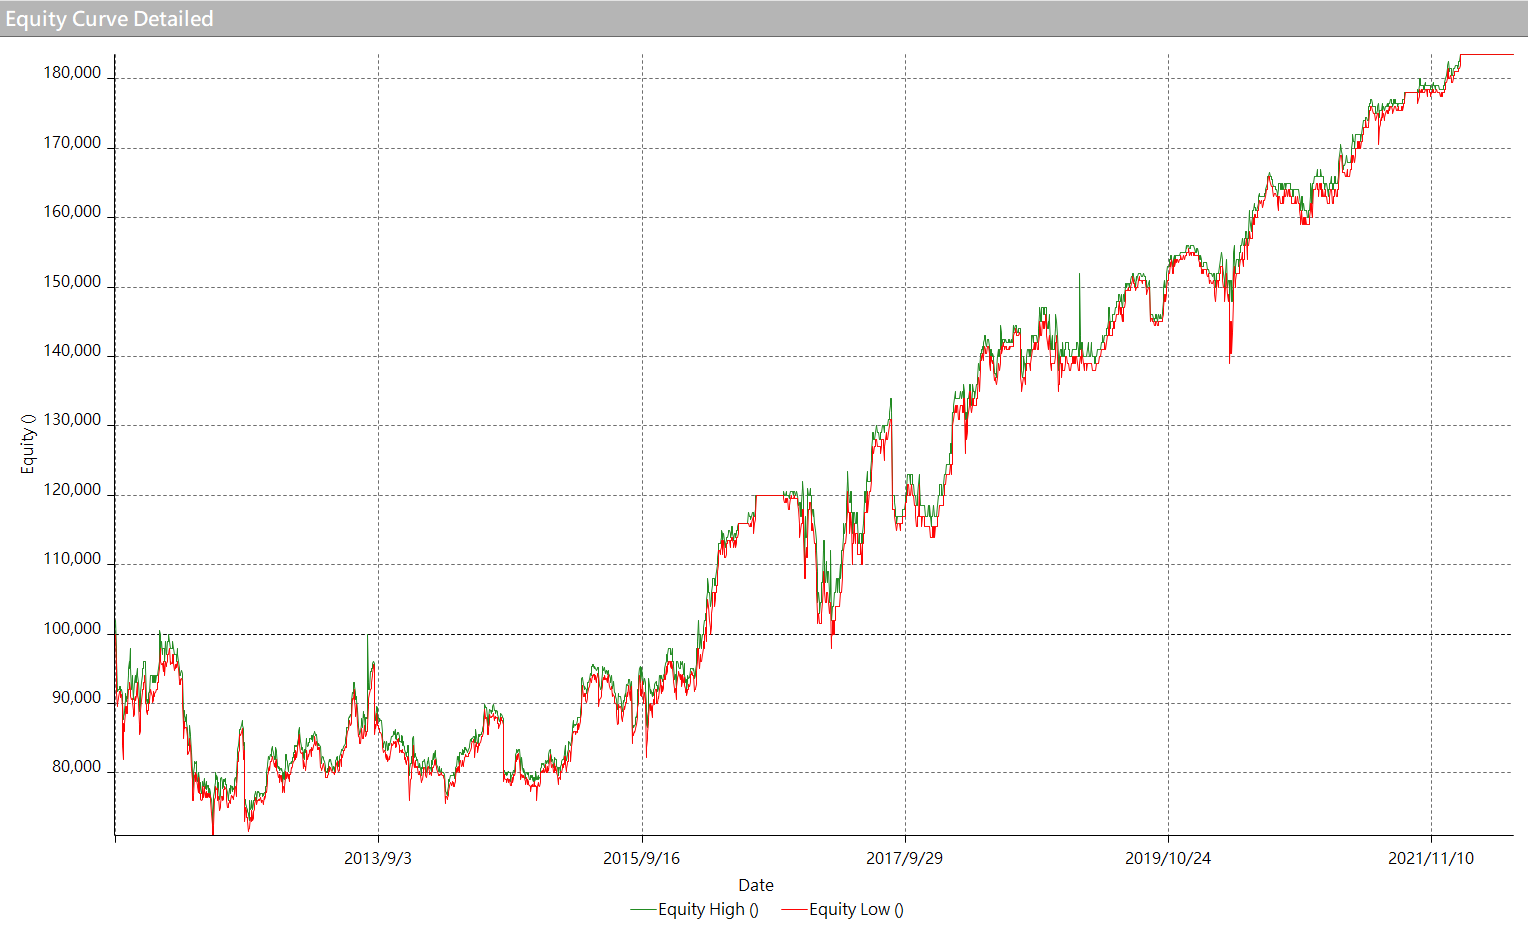Click the 180,000 equity axis label
The image size is (1528, 926).
(x=72, y=73)
